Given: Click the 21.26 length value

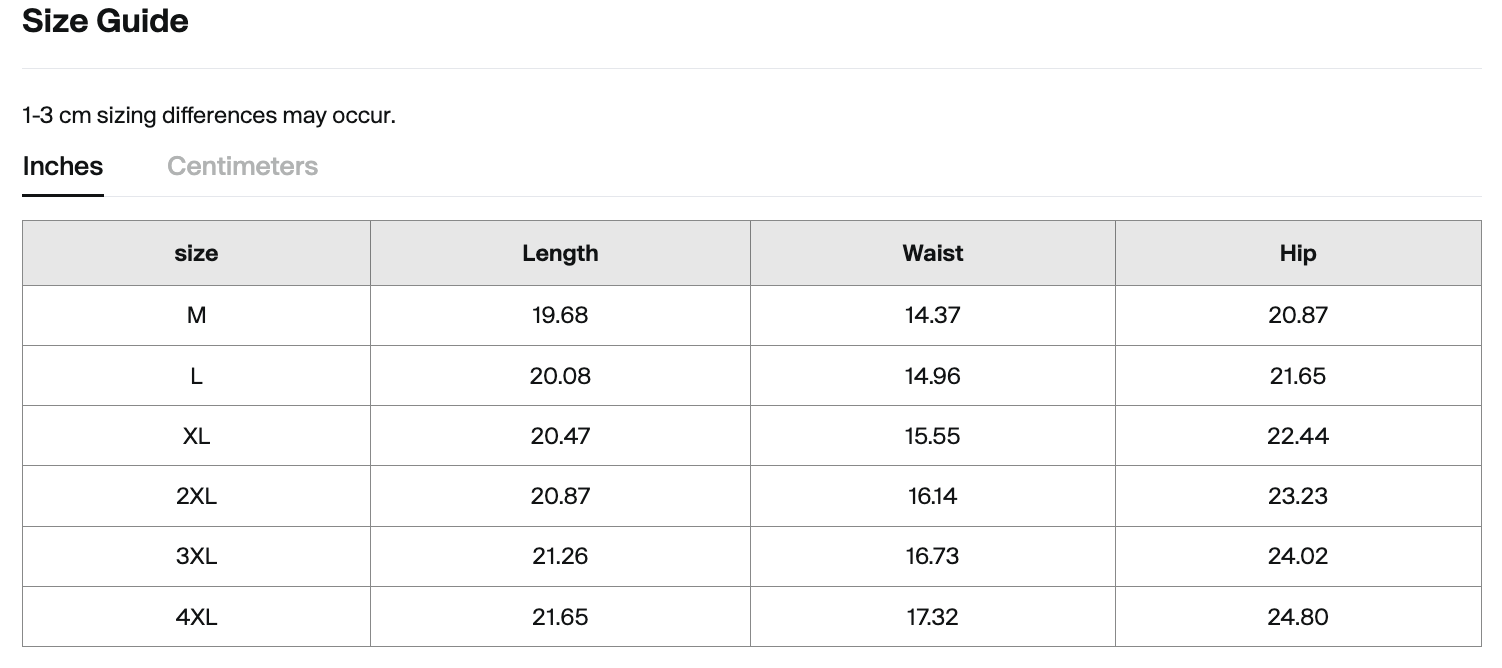Looking at the screenshot, I should pyautogui.click(x=560, y=556).
